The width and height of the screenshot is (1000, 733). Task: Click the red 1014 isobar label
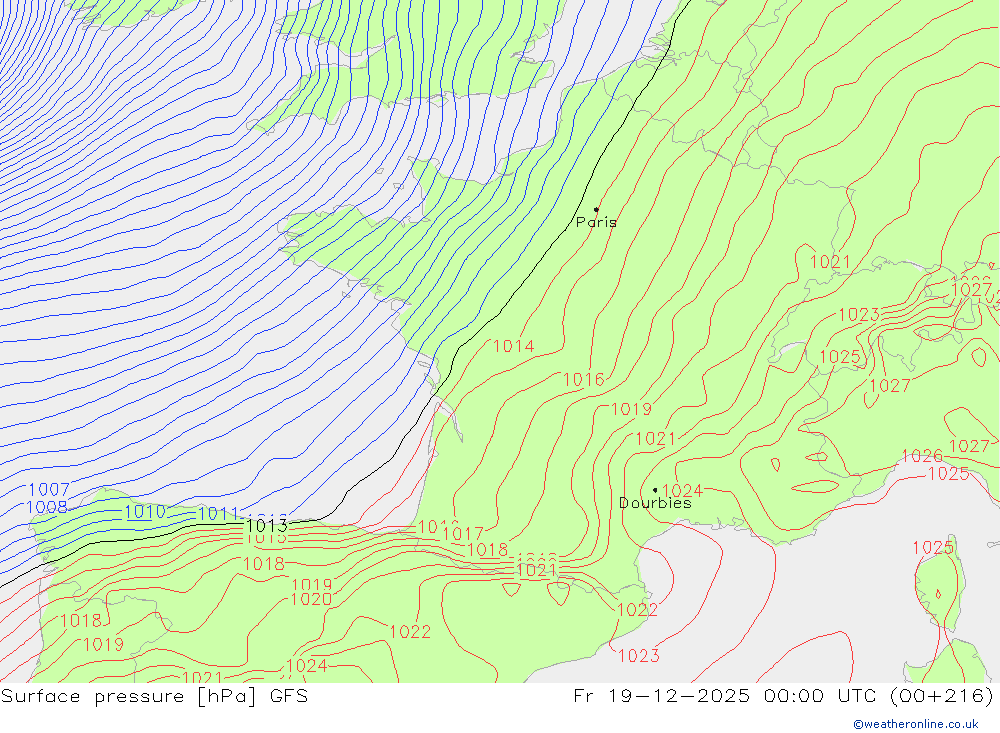point(513,346)
